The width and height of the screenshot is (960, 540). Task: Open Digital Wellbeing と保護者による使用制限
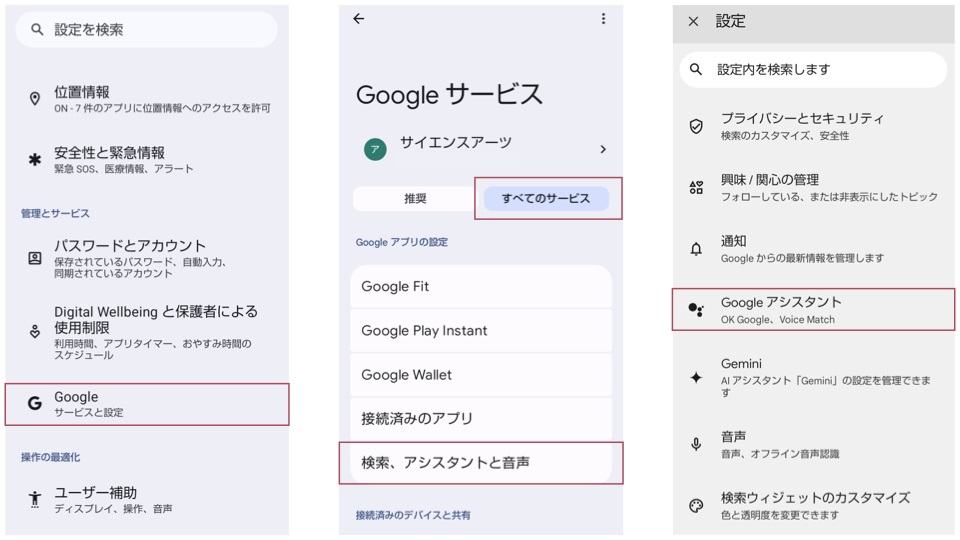click(x=147, y=332)
